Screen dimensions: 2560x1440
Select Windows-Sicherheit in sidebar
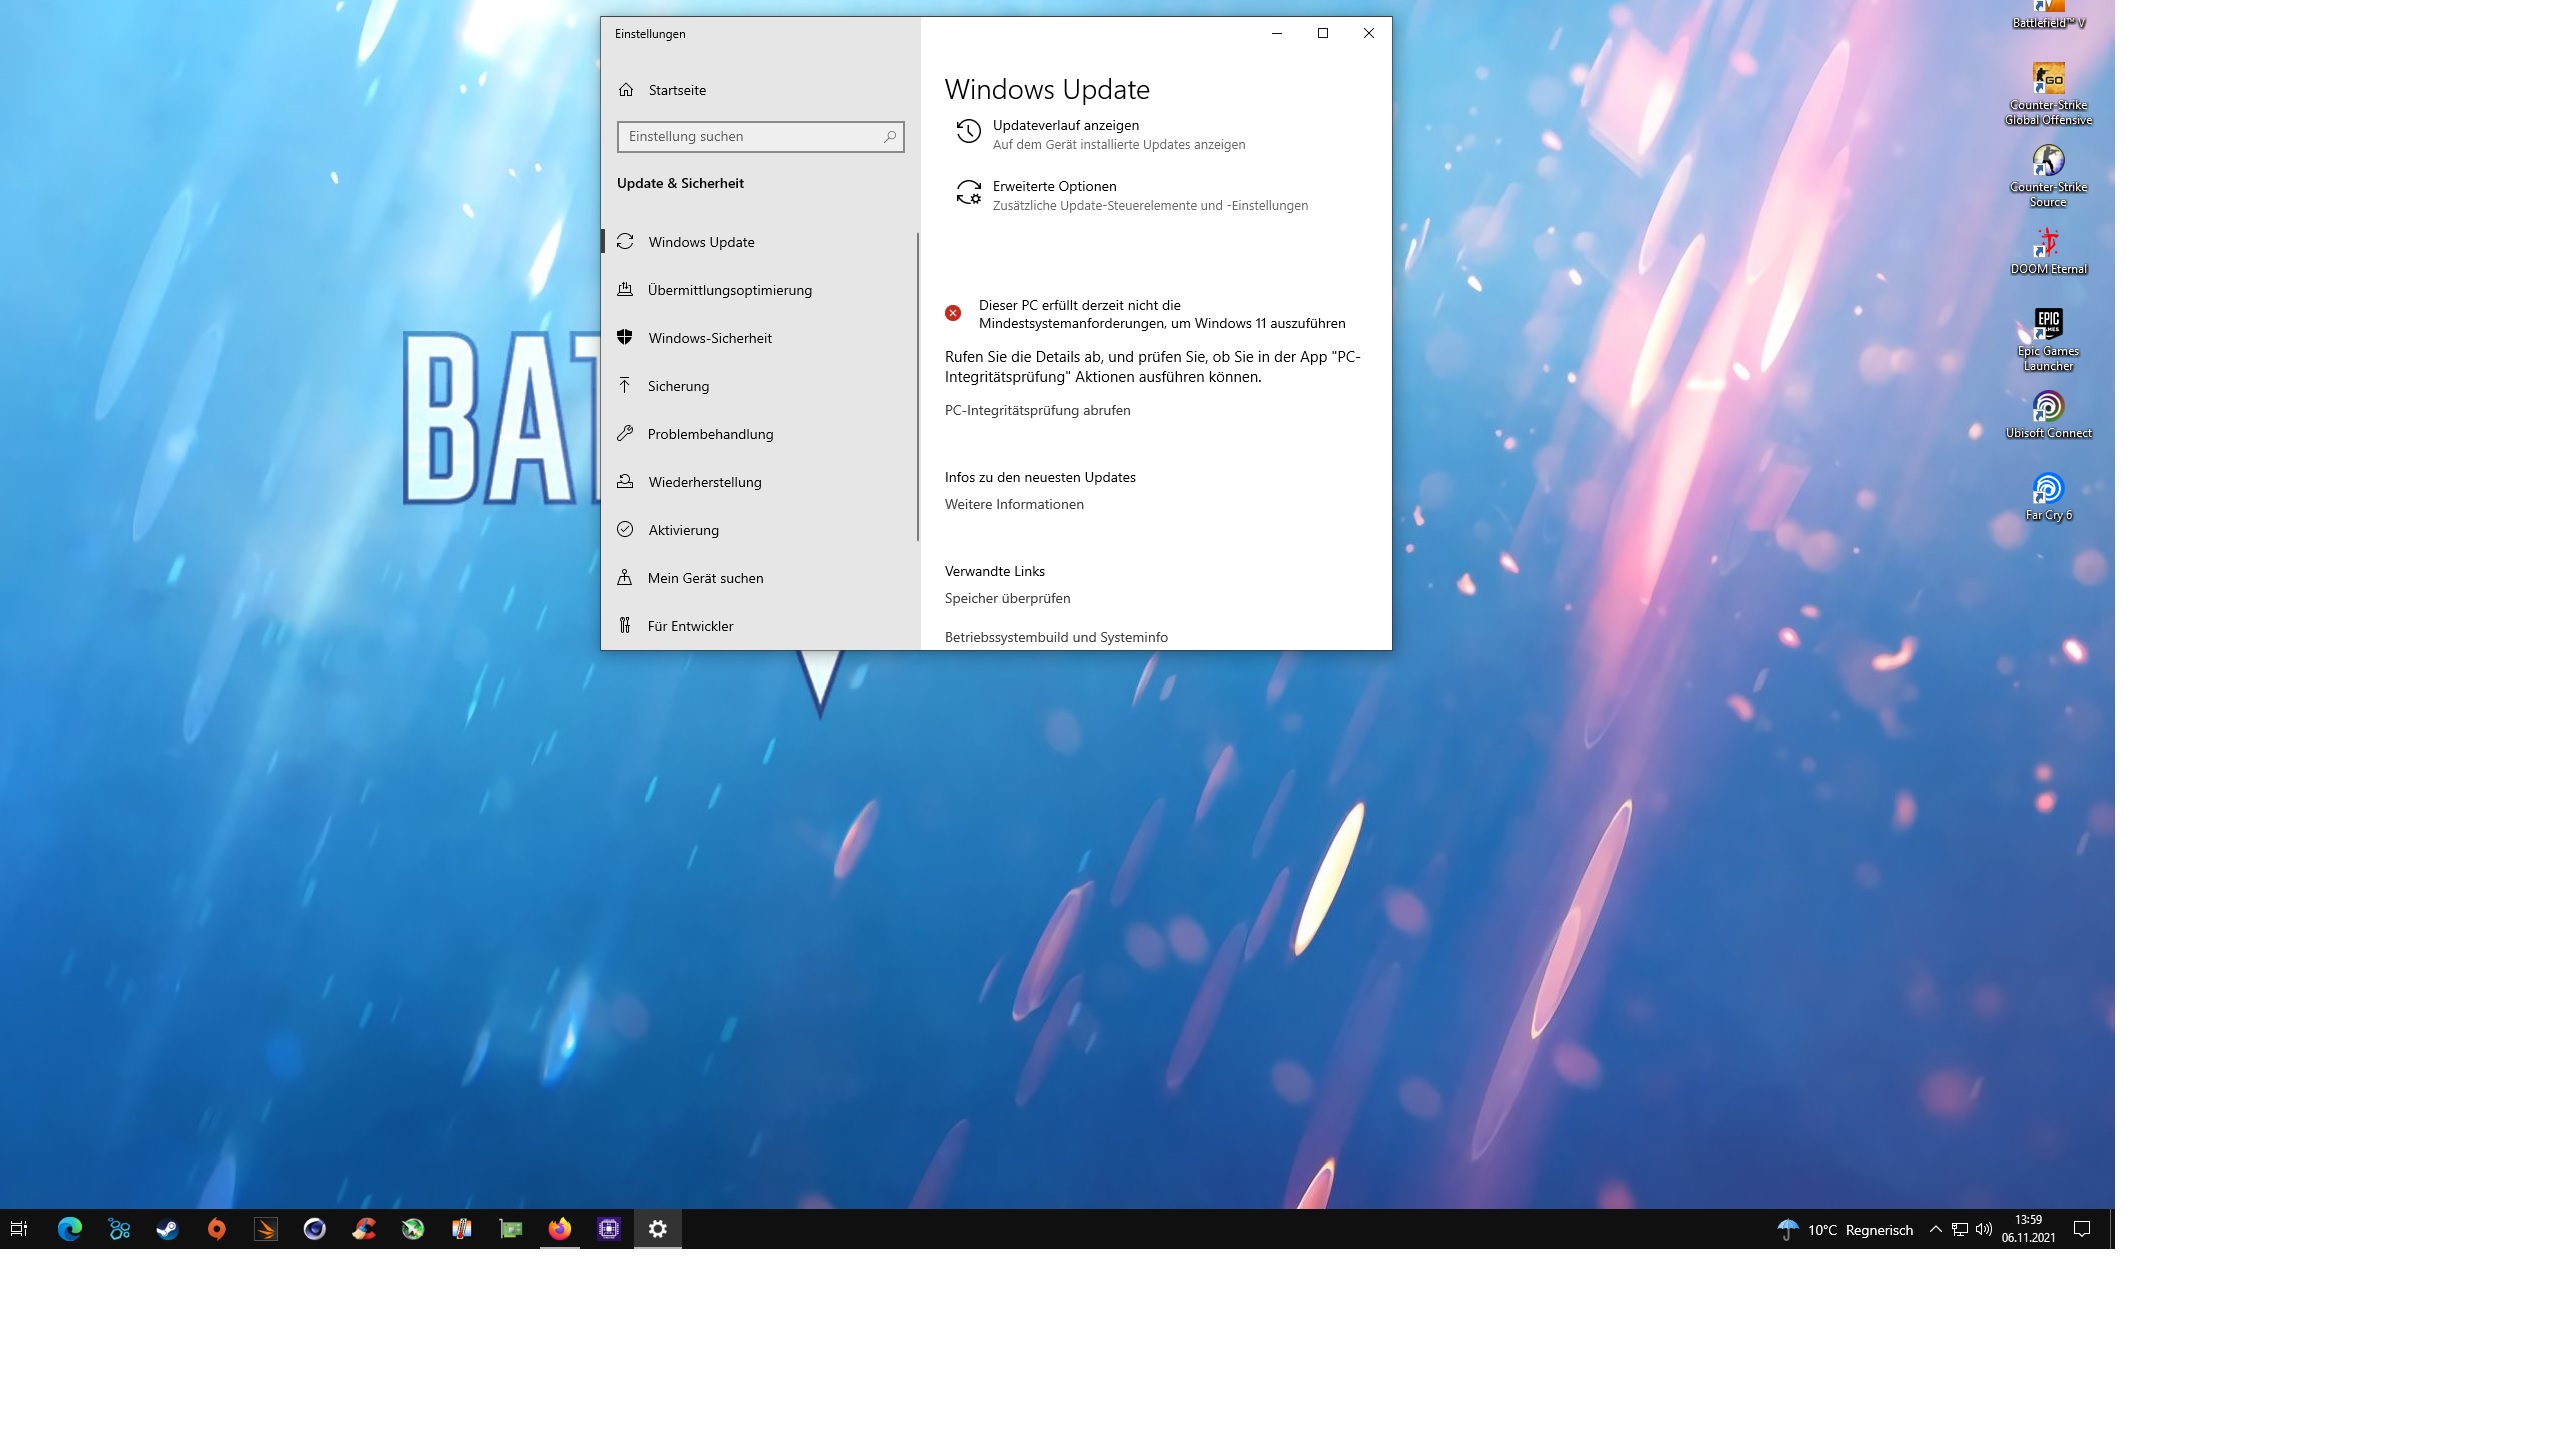tap(709, 338)
